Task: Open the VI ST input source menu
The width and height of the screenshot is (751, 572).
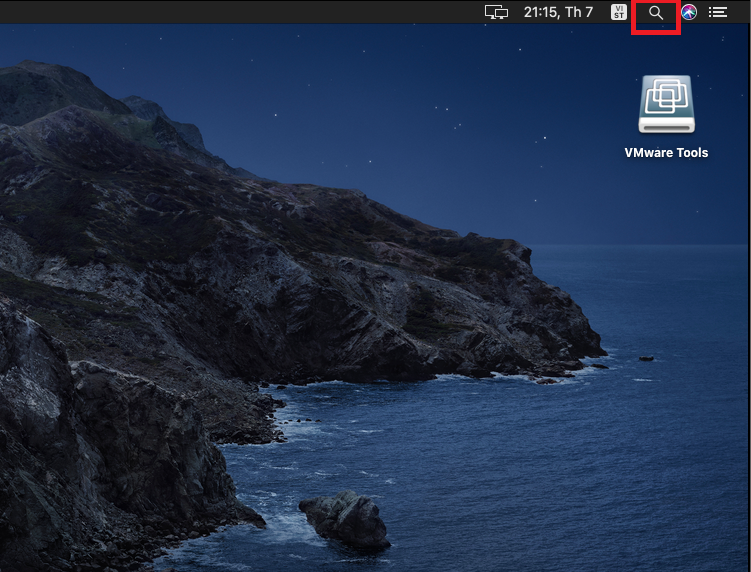Action: pos(619,12)
